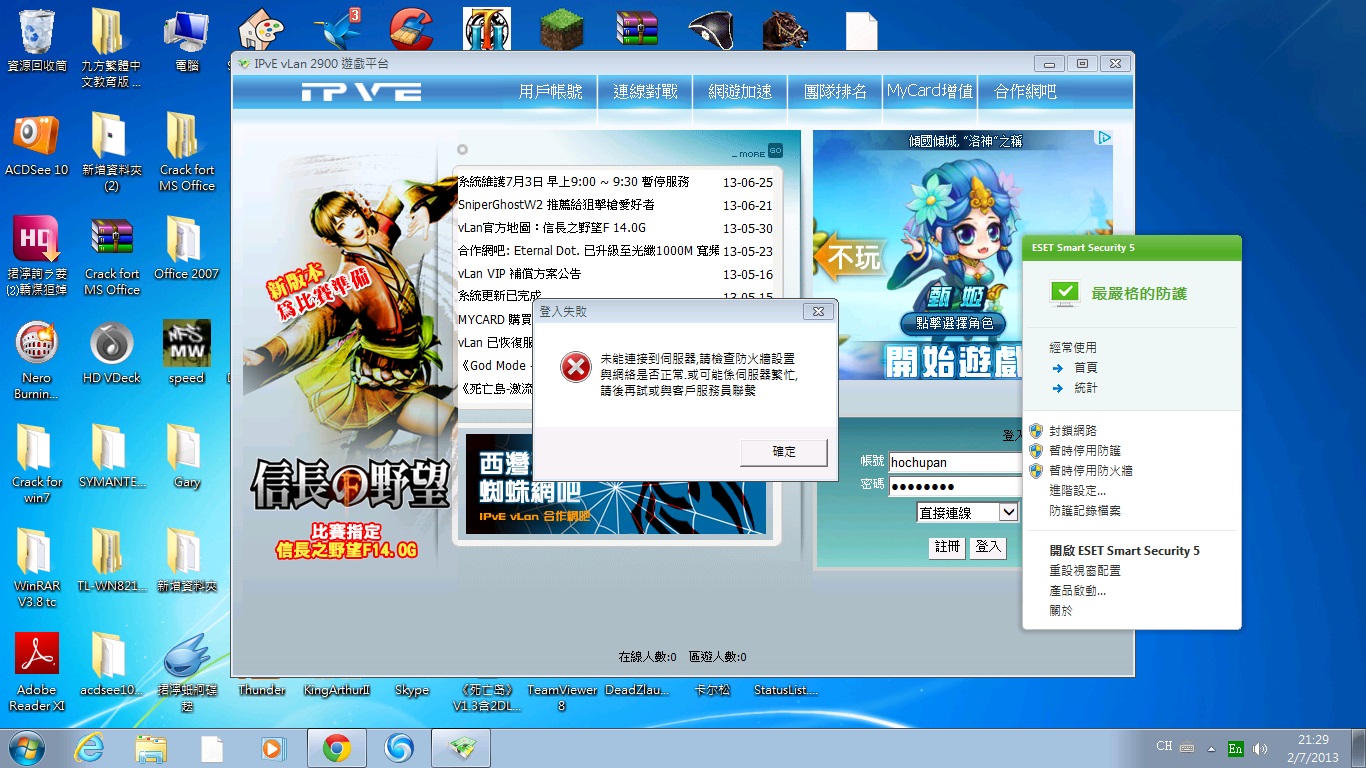This screenshot has width=1366, height=768.
Task: Click the volume speaker icon in system tray
Action: click(1260, 748)
